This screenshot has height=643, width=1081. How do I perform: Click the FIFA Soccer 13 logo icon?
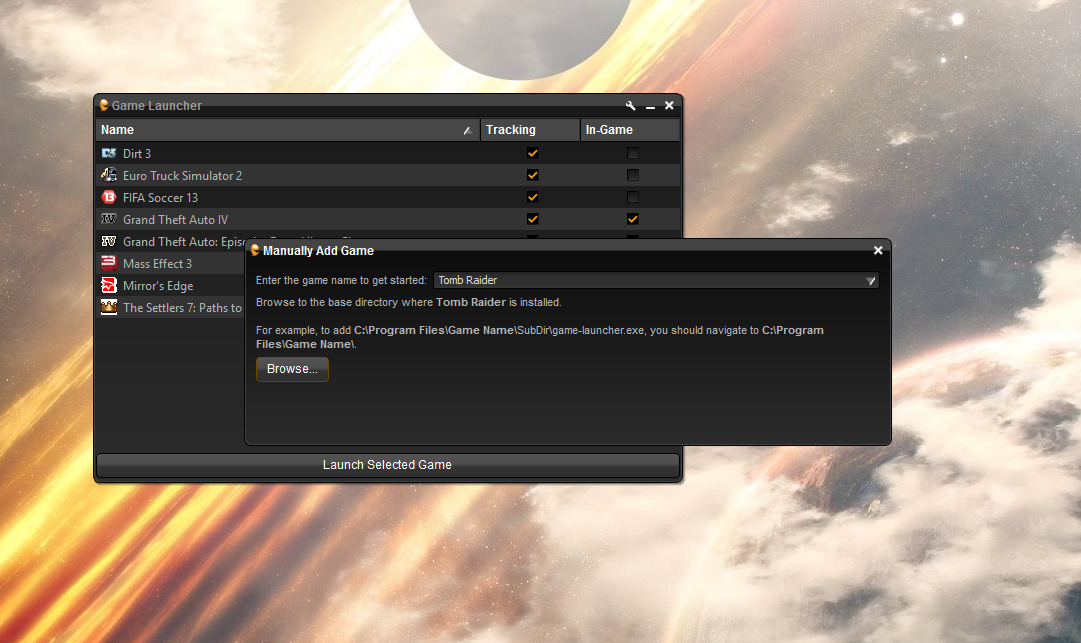point(110,197)
